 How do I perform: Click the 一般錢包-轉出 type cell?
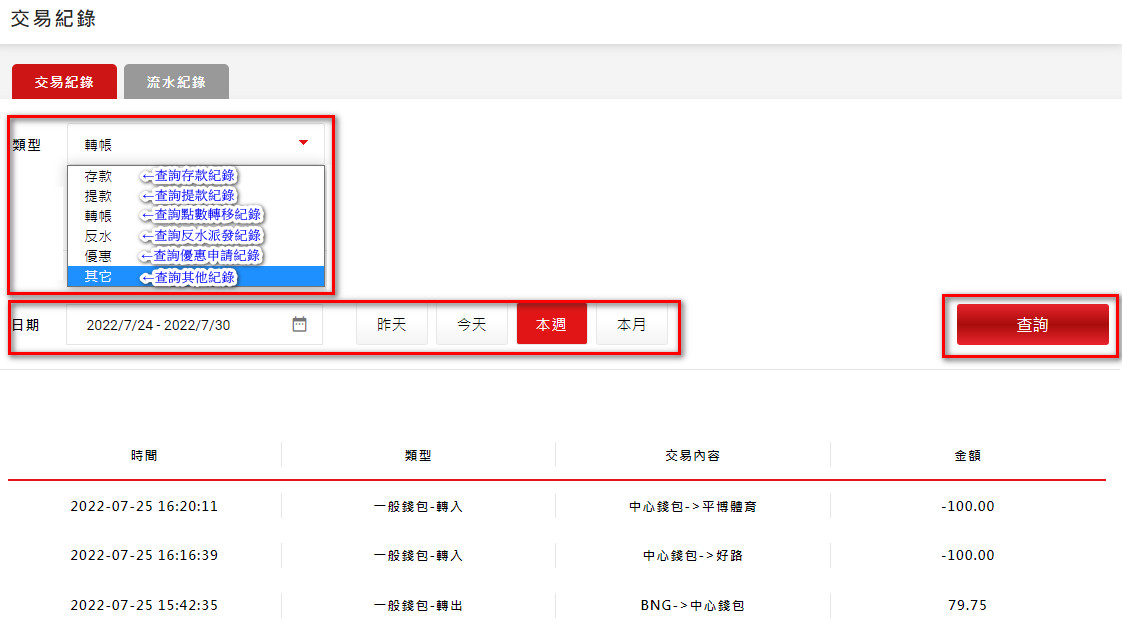[418, 605]
